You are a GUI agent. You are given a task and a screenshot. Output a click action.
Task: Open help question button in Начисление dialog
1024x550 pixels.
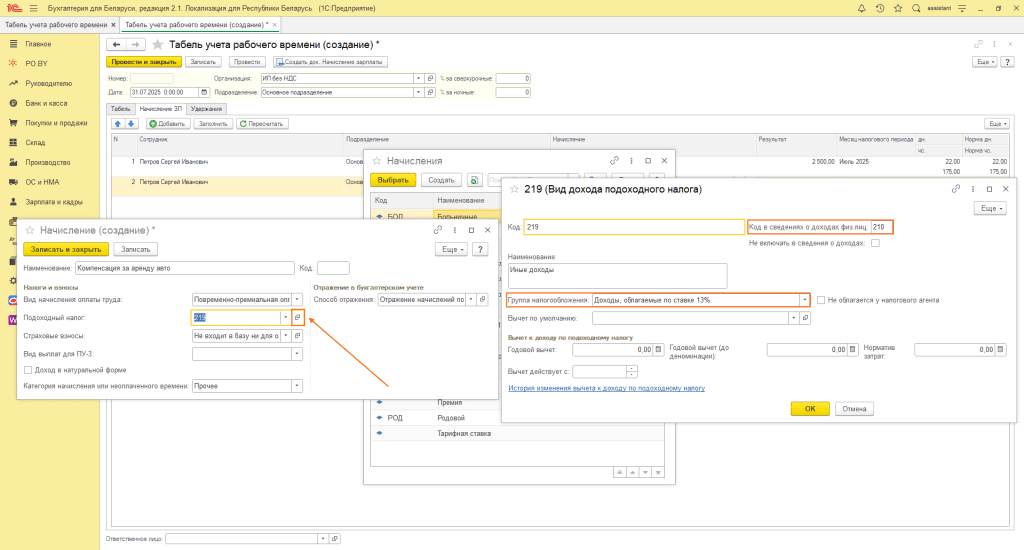(x=480, y=249)
